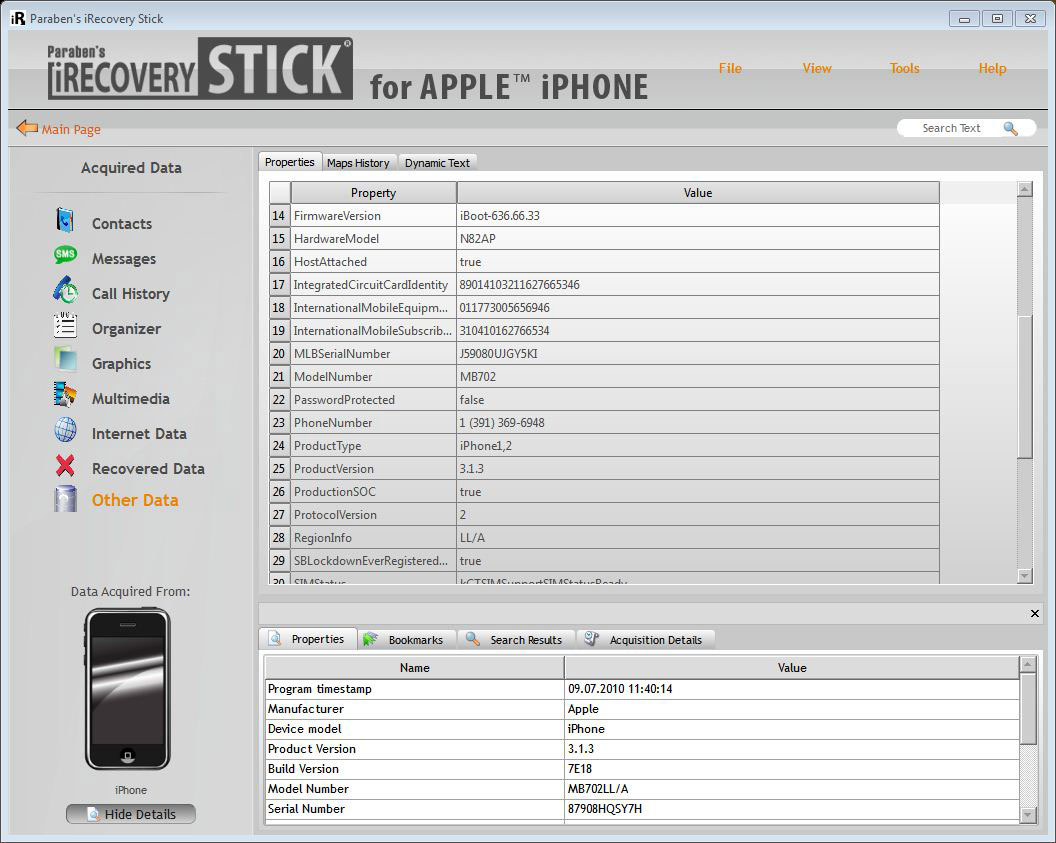Go back via Main Page link
1056x843 pixels.
tap(71, 129)
